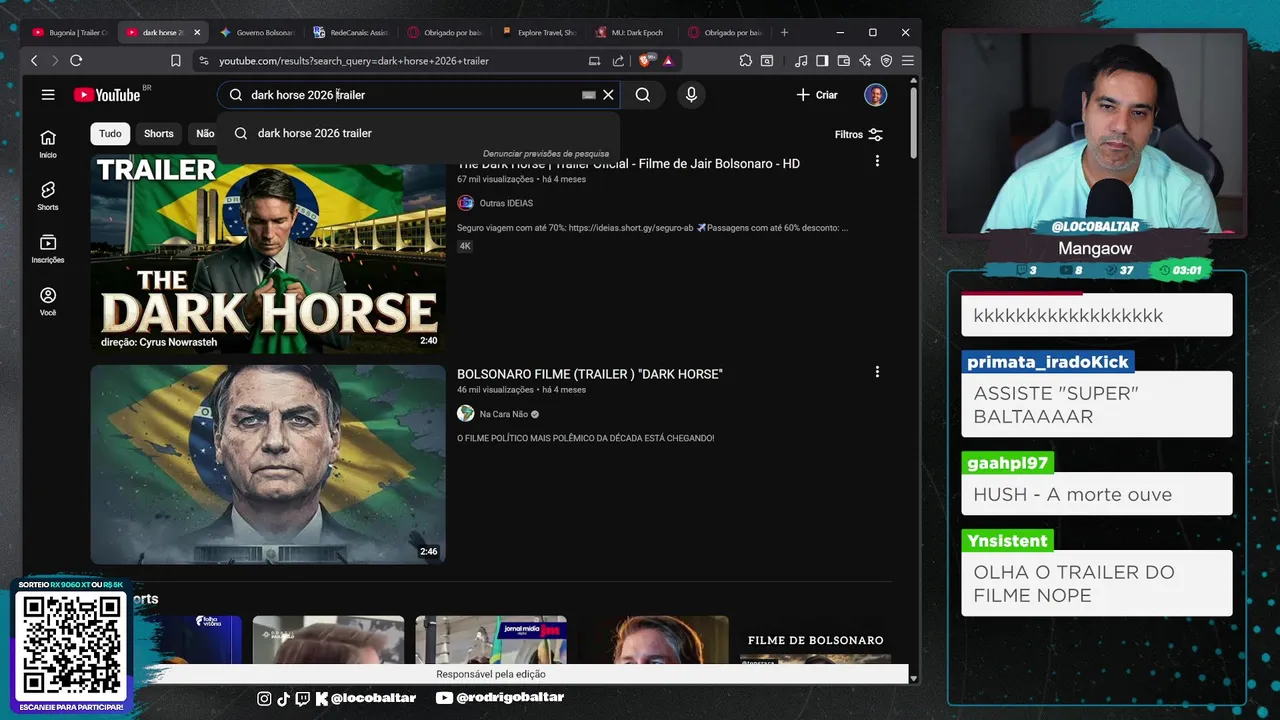This screenshot has width=1280, height=720.
Task: Play The Dark Horse trailer thumbnail
Action: tap(268, 255)
